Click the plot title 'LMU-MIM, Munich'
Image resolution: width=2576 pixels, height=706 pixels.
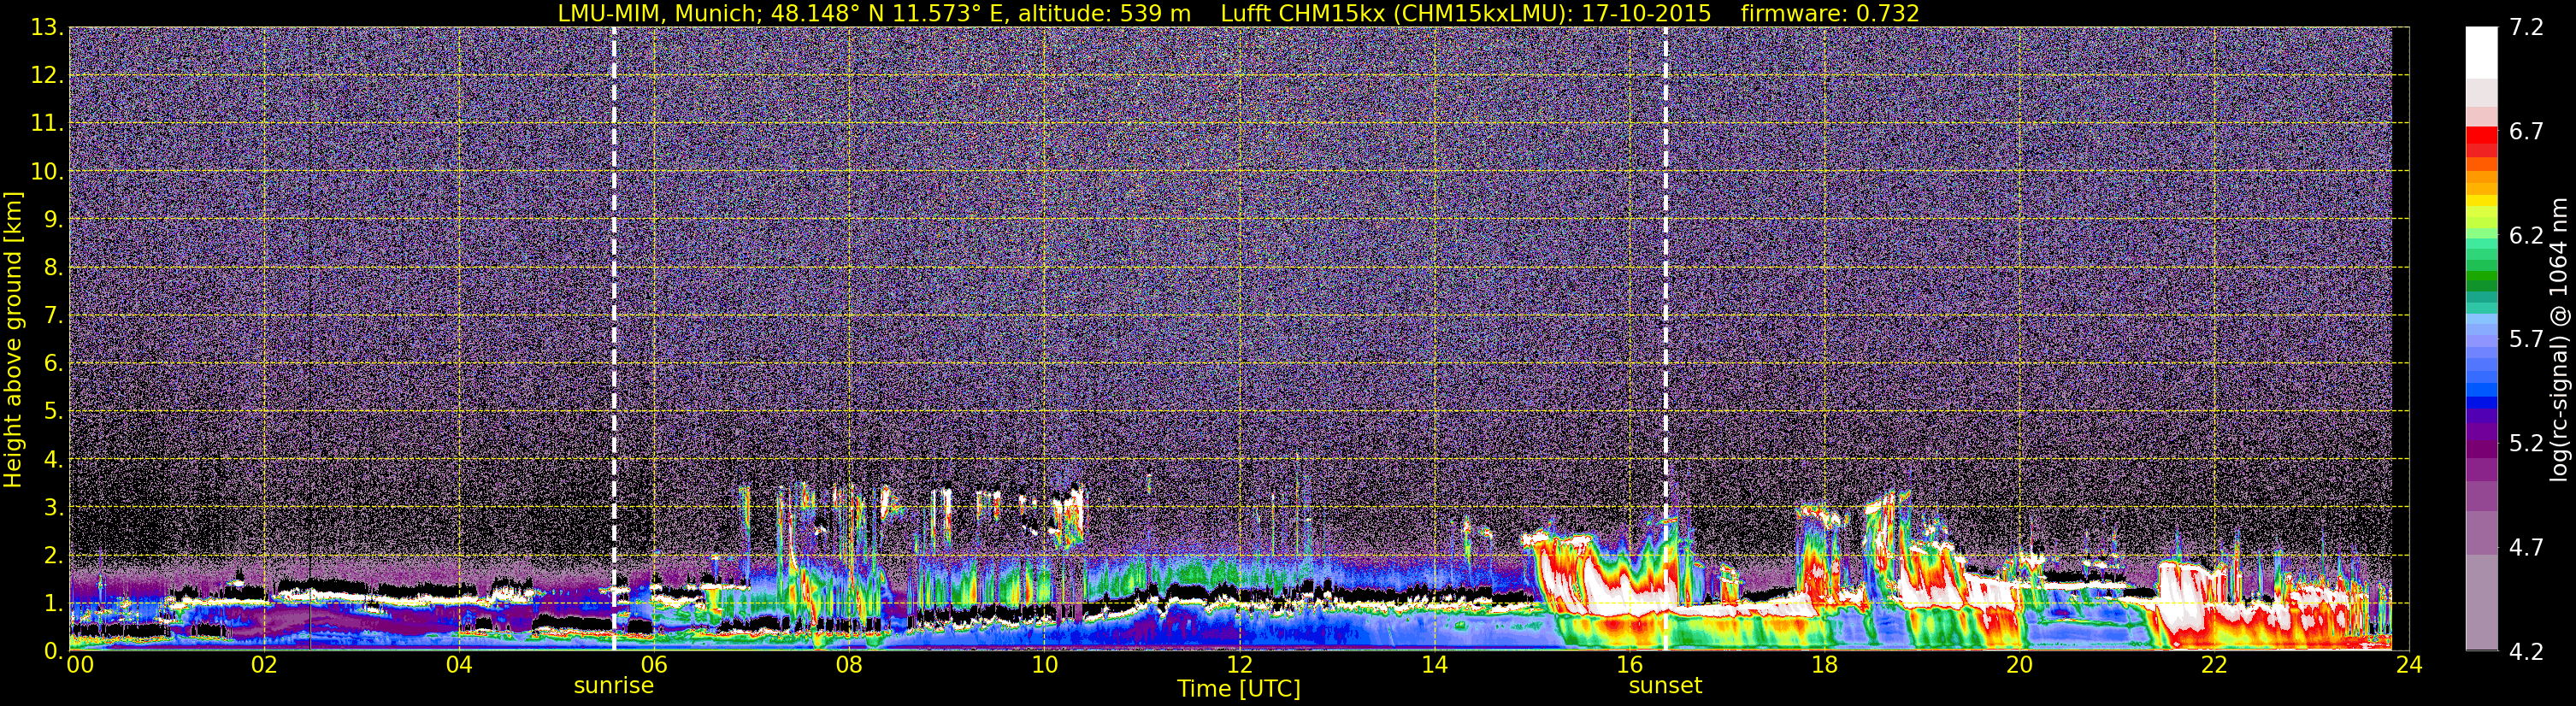tap(660, 13)
